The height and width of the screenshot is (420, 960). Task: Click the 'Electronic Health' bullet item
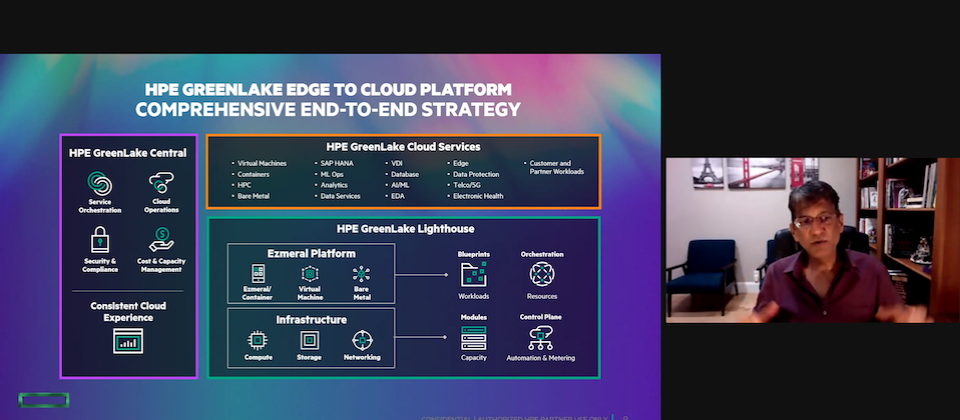[x=478, y=196]
